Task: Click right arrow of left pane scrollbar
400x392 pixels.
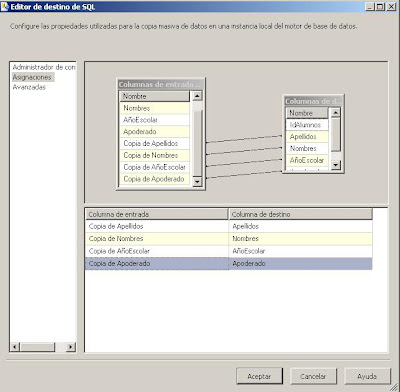Action: pyautogui.click(x=70, y=347)
